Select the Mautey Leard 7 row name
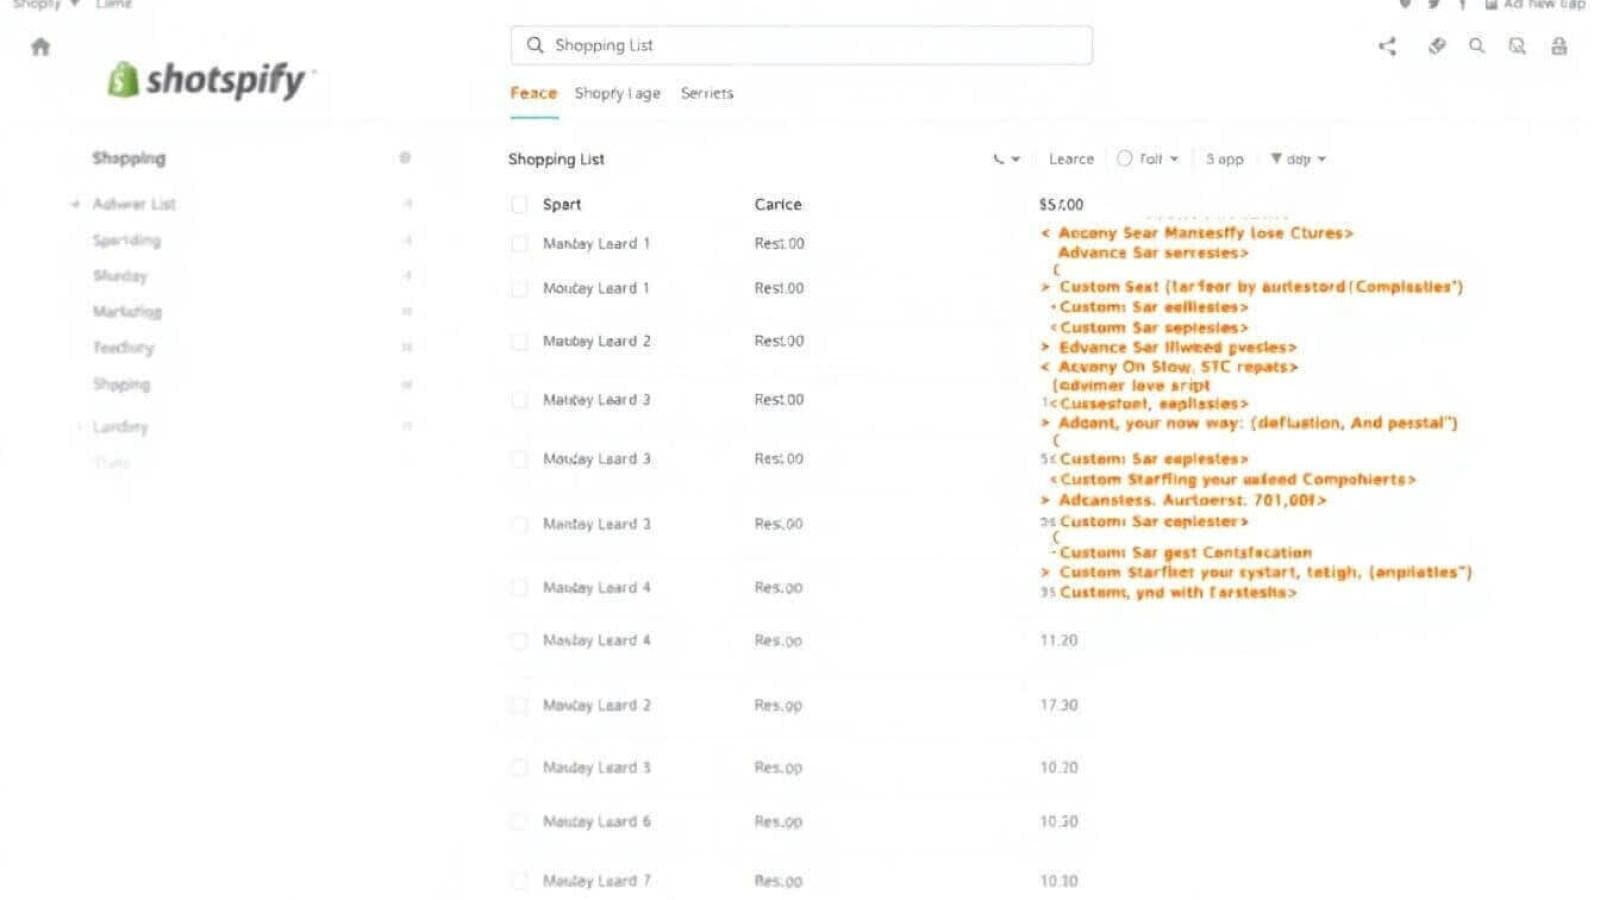Screen dimensions: 1600x900 click(x=597, y=881)
